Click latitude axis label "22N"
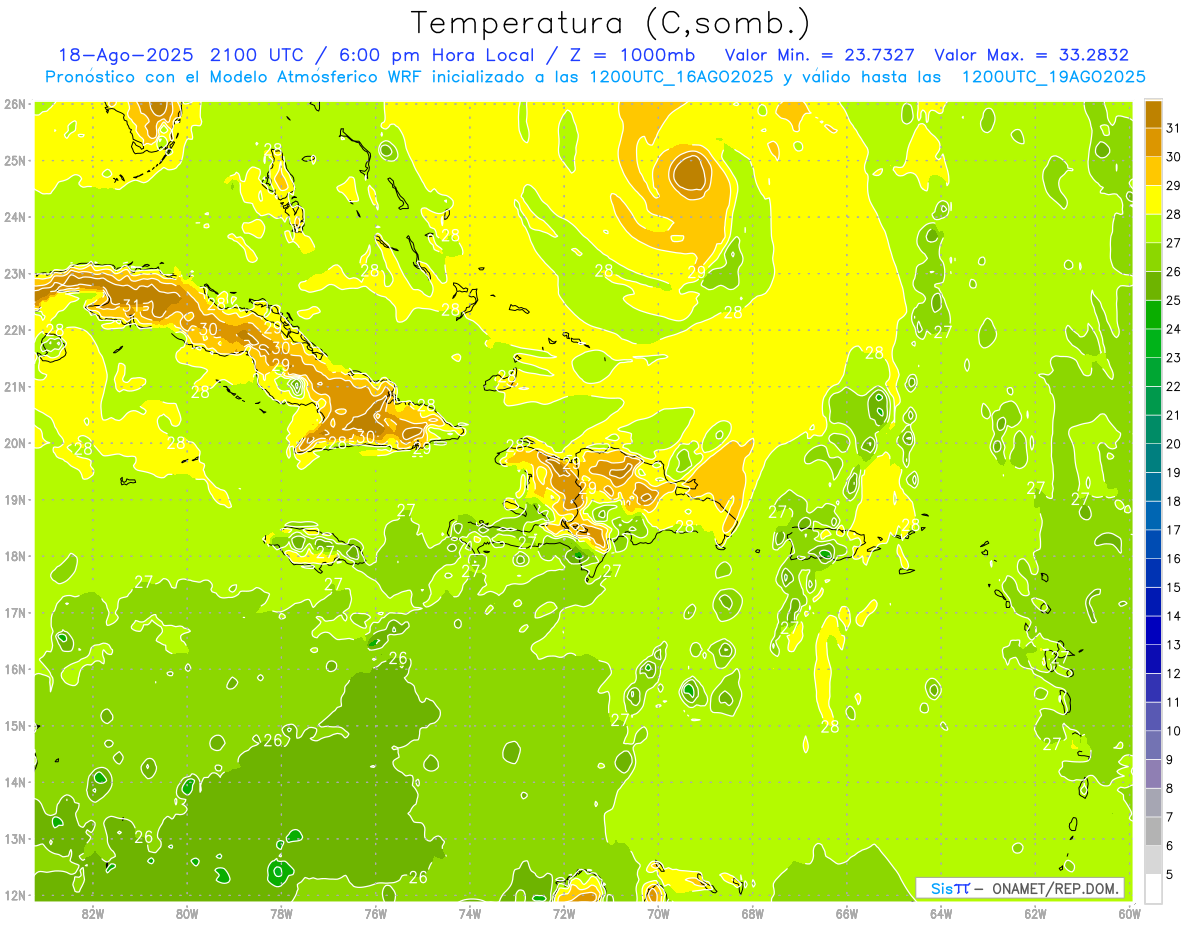 [15, 330]
